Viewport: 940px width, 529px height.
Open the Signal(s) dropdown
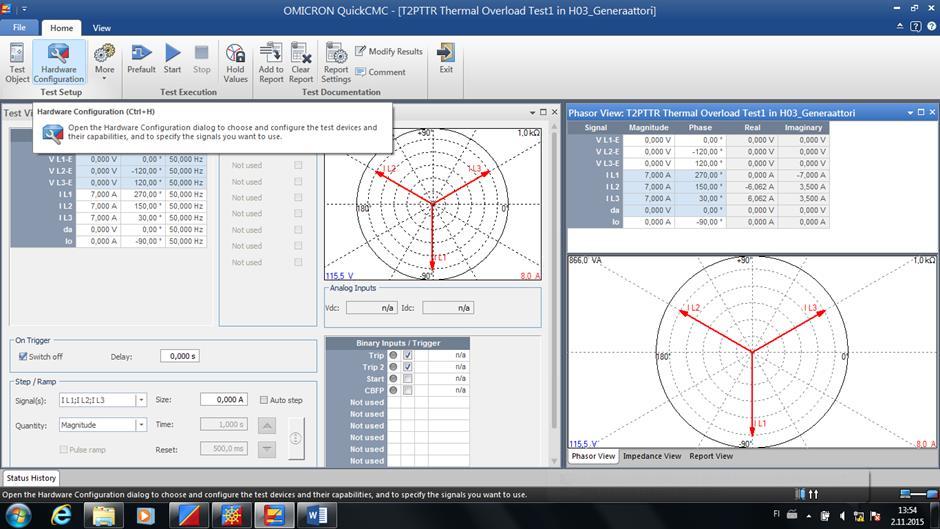[141, 400]
